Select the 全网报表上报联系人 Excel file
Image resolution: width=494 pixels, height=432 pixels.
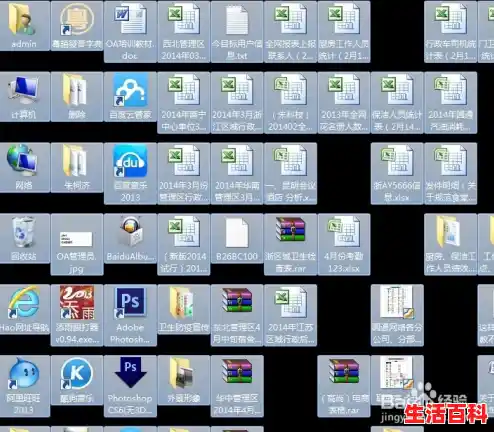(x=290, y=31)
